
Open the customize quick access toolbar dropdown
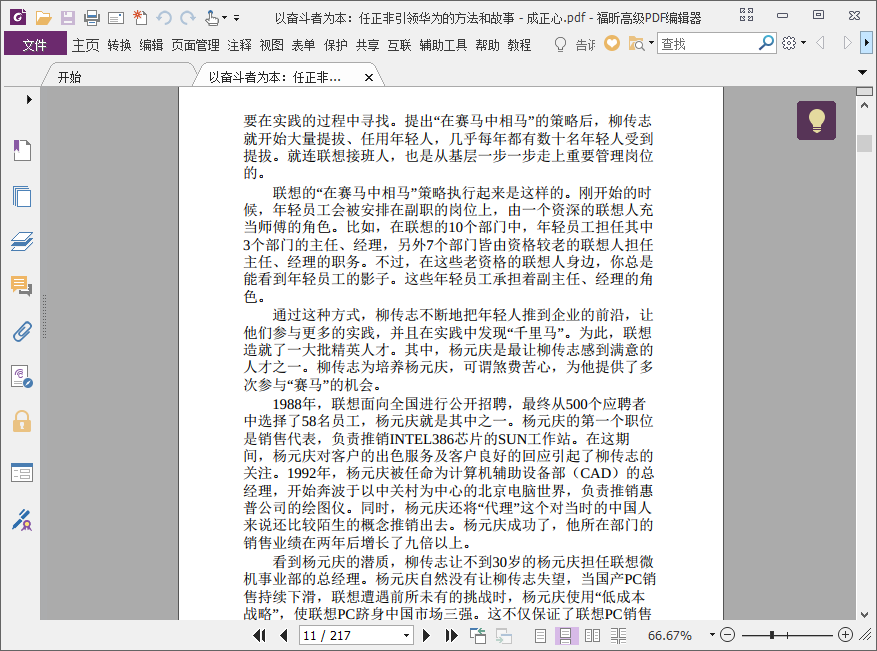tap(237, 18)
